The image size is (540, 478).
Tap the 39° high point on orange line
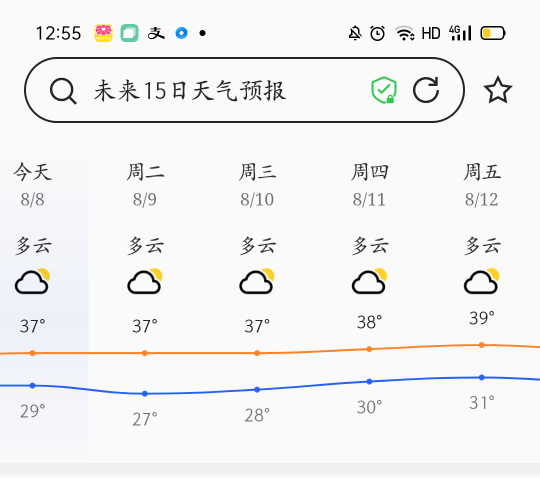click(x=481, y=345)
